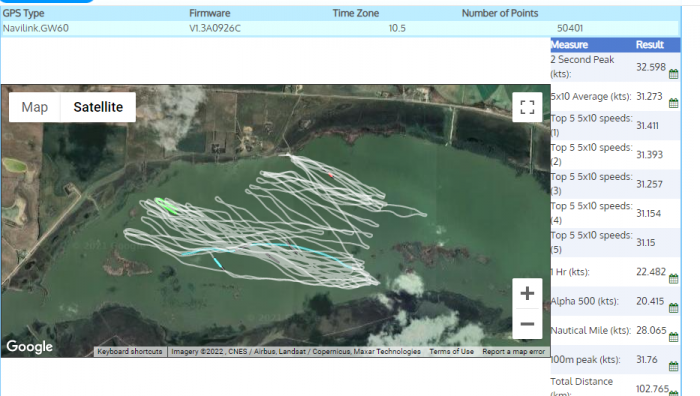Click Result column header
The image size is (700, 396).
(650, 45)
